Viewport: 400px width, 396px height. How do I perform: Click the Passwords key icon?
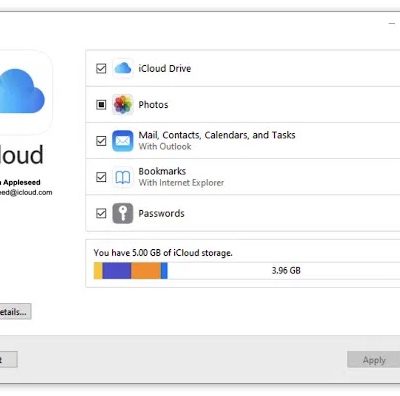123,213
